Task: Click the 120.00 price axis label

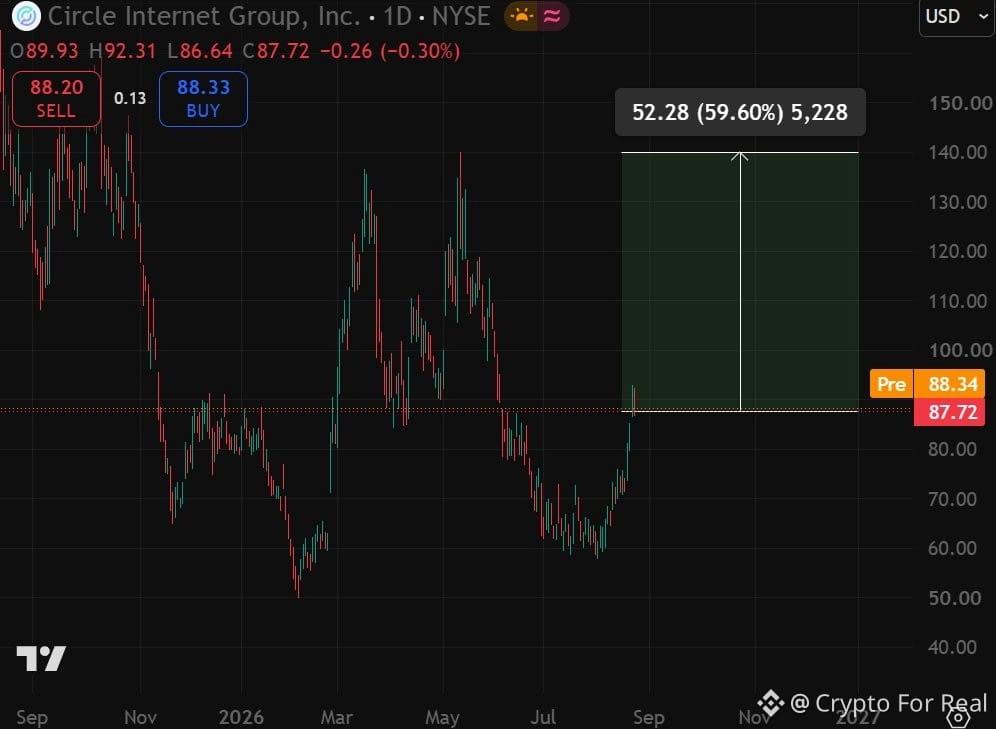Action: click(959, 251)
